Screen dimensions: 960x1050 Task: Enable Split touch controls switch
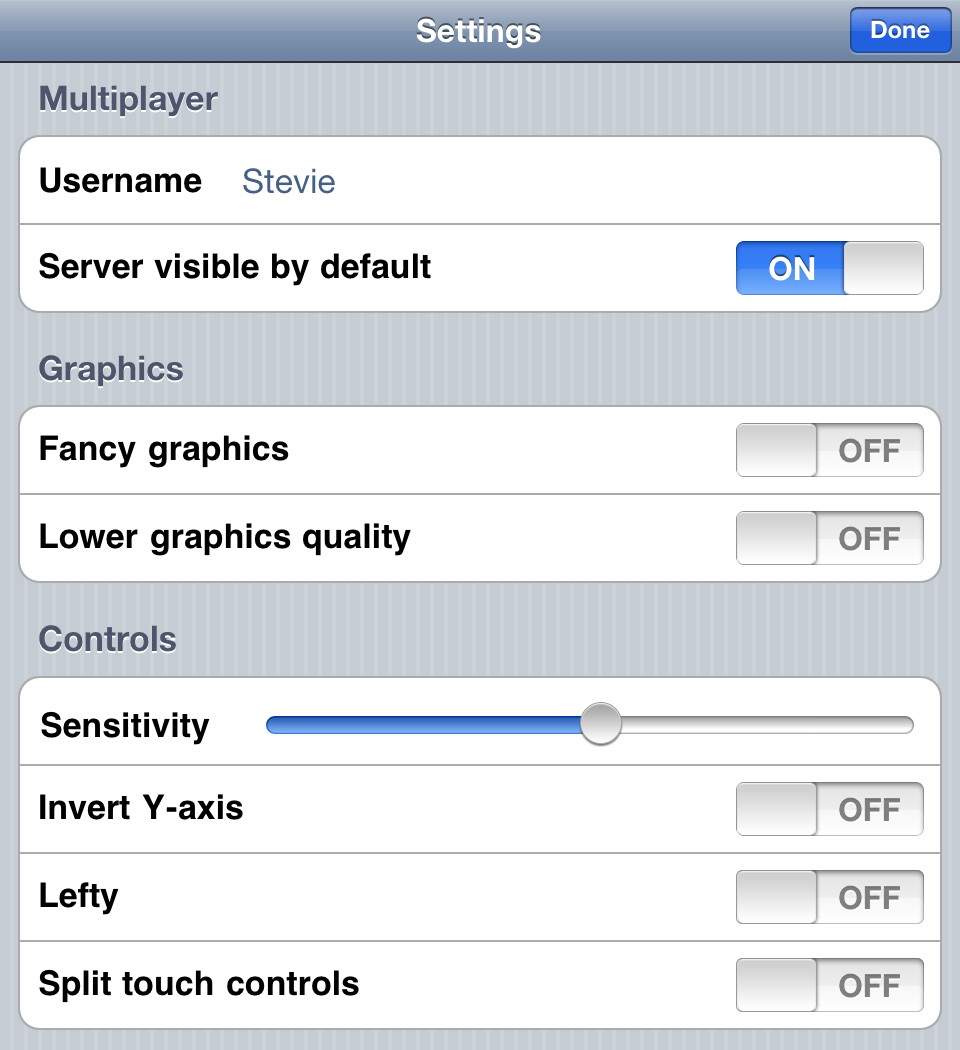point(829,985)
